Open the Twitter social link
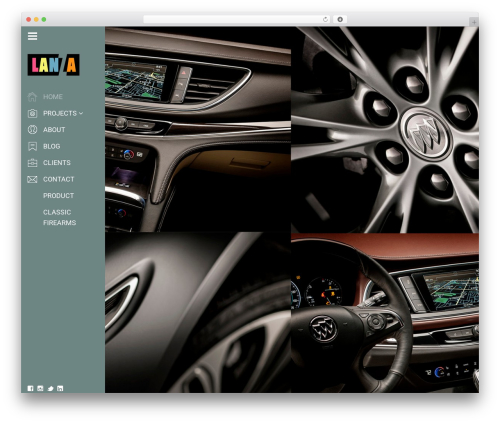The image size is (500, 423). point(50,388)
